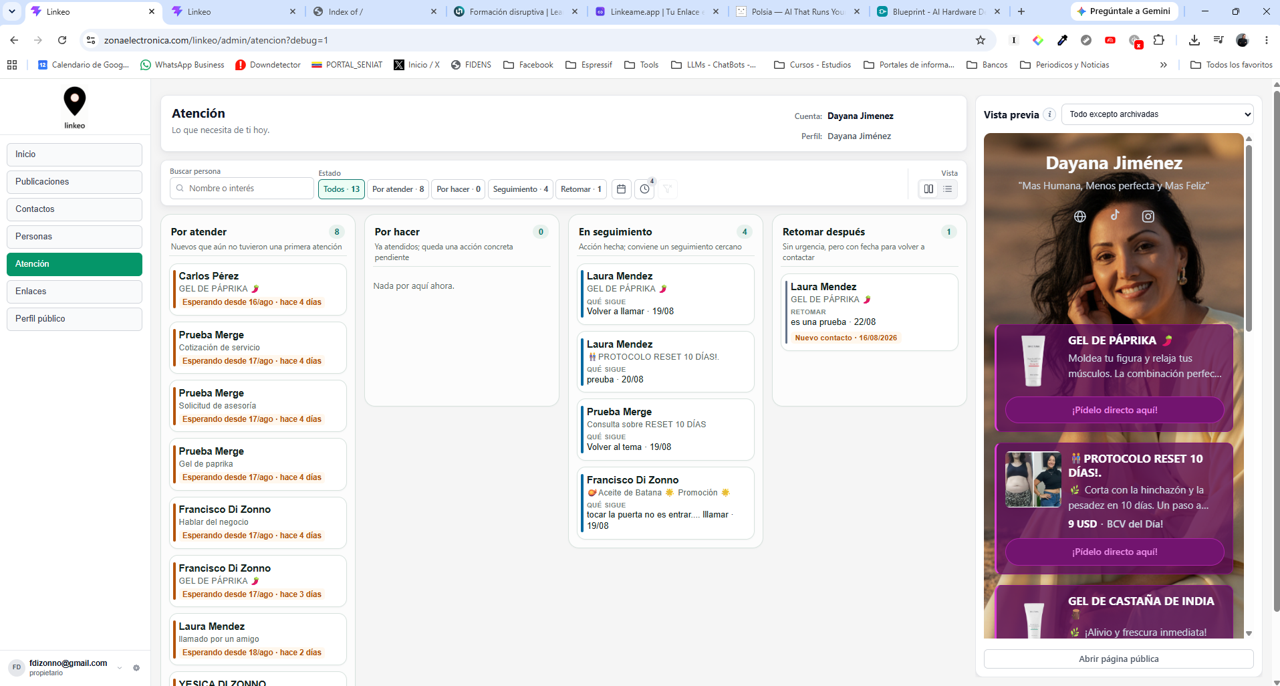Filter by 'Seguimiento · 4' status
Viewport: 1280px width, 686px height.
coord(520,189)
